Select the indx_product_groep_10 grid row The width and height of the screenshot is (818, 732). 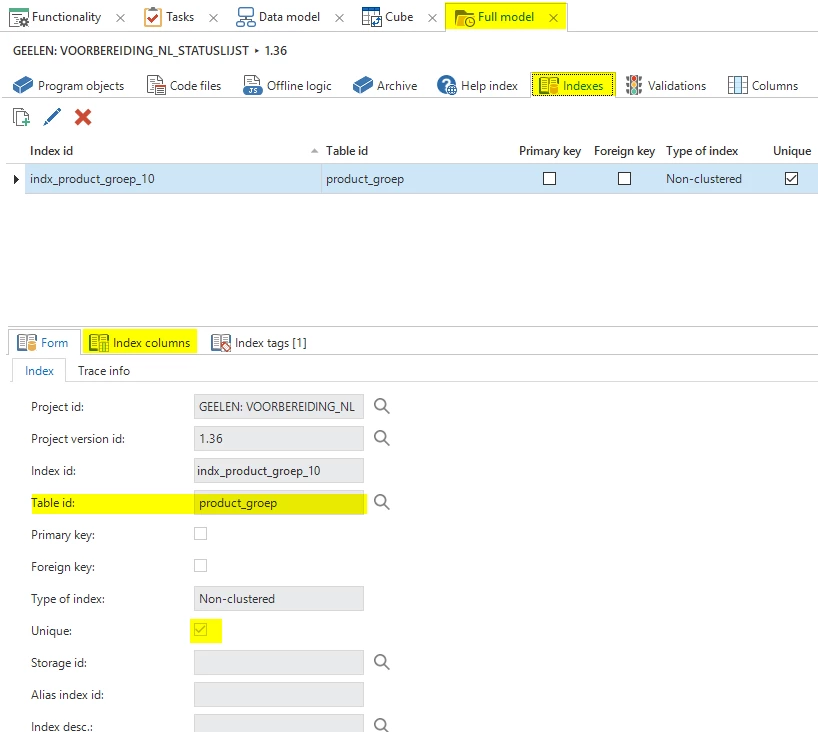(x=422, y=179)
